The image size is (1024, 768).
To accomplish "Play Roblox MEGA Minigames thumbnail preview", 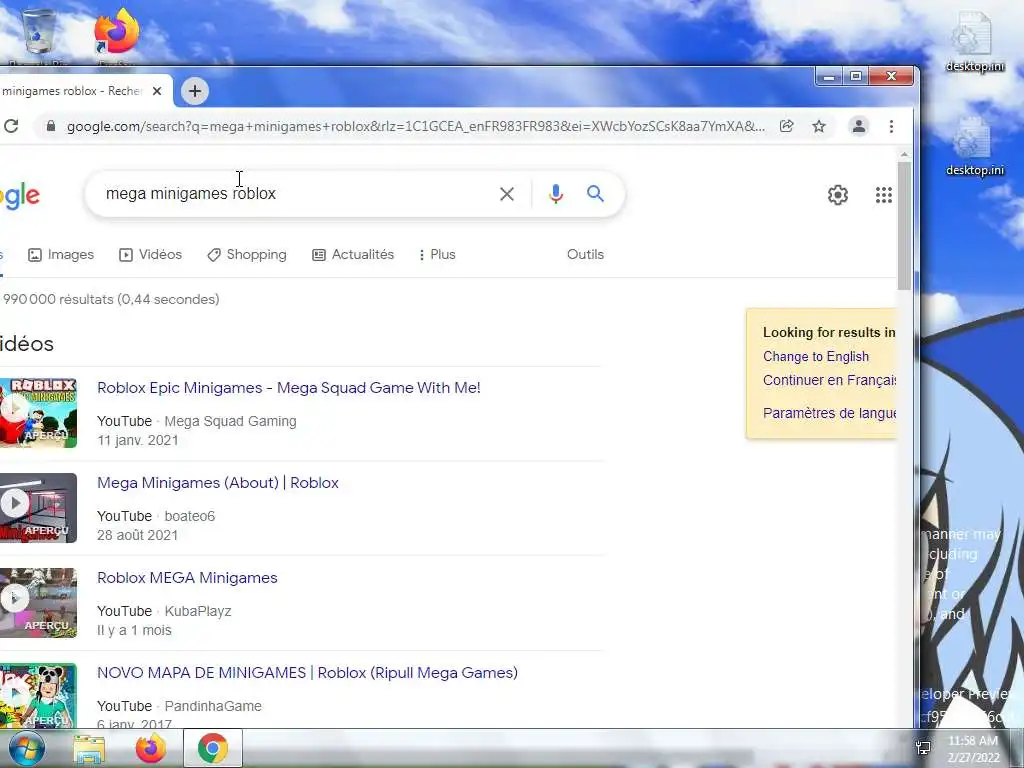I will click(38, 603).
